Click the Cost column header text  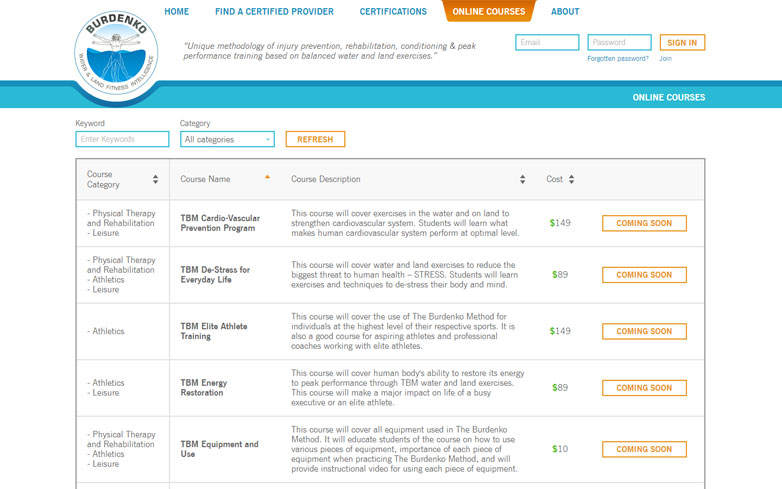tap(554, 179)
